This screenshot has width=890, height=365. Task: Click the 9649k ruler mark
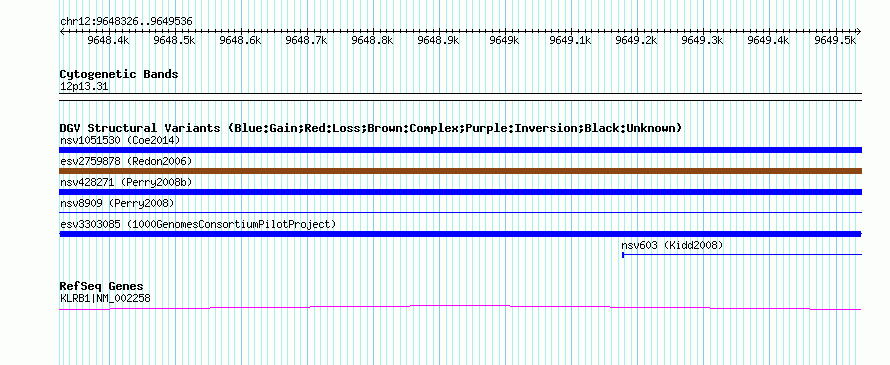point(505,40)
